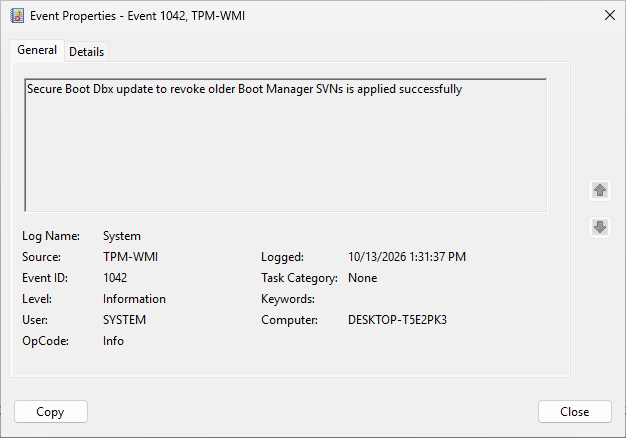The image size is (626, 438).
Task: Click the Level: label
Action: pos(37,299)
